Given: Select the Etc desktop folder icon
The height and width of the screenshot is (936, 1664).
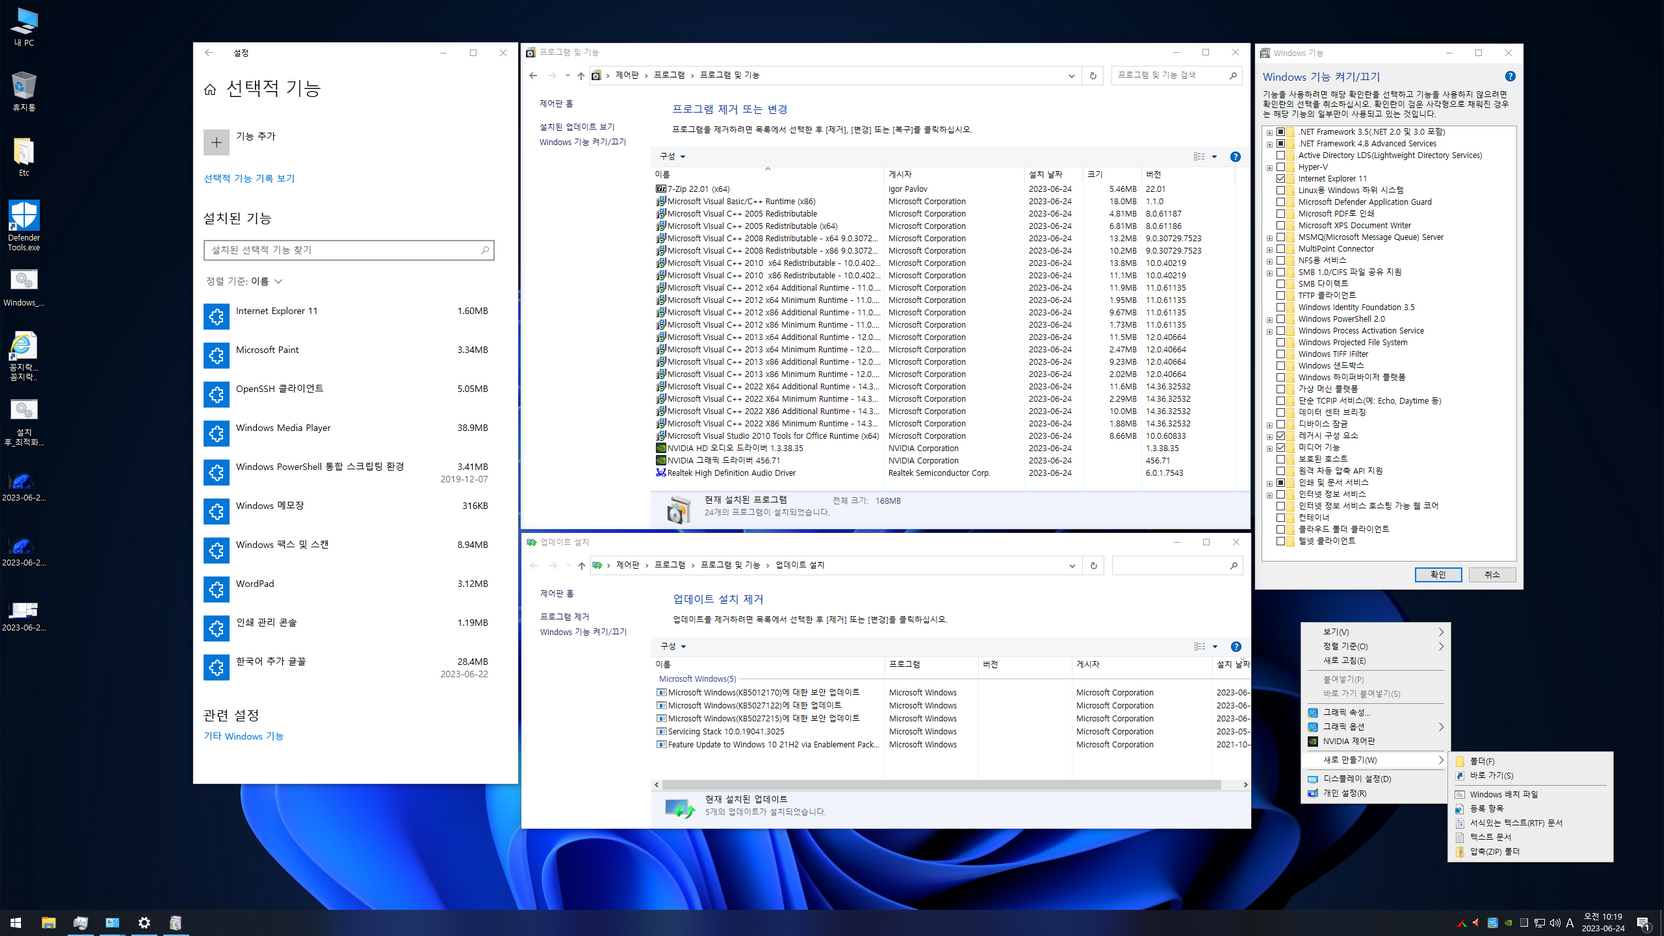Looking at the screenshot, I should (x=24, y=157).
